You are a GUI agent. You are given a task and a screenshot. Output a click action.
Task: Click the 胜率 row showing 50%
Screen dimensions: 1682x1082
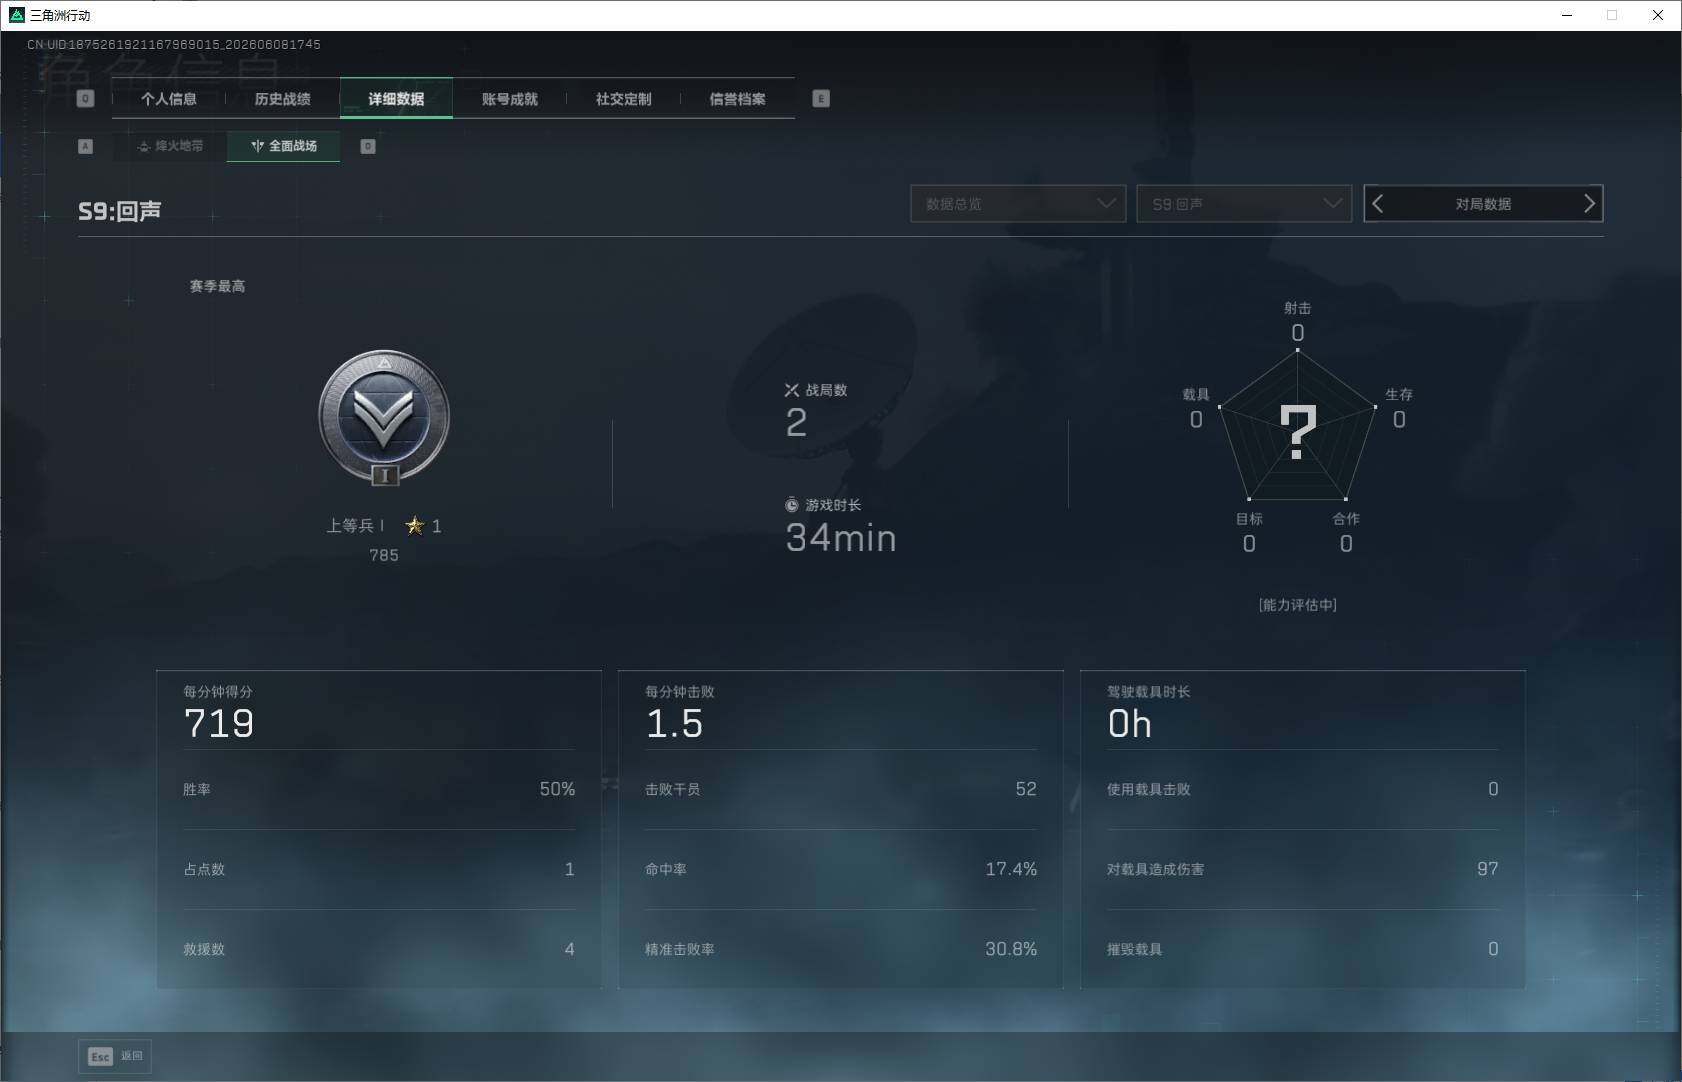tap(379, 789)
